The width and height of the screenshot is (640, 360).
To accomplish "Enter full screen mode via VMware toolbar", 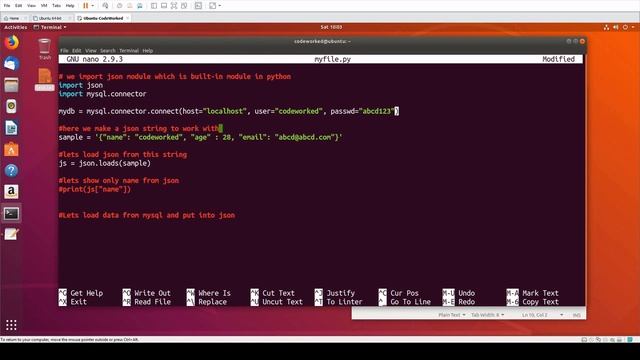I will (174, 6).
